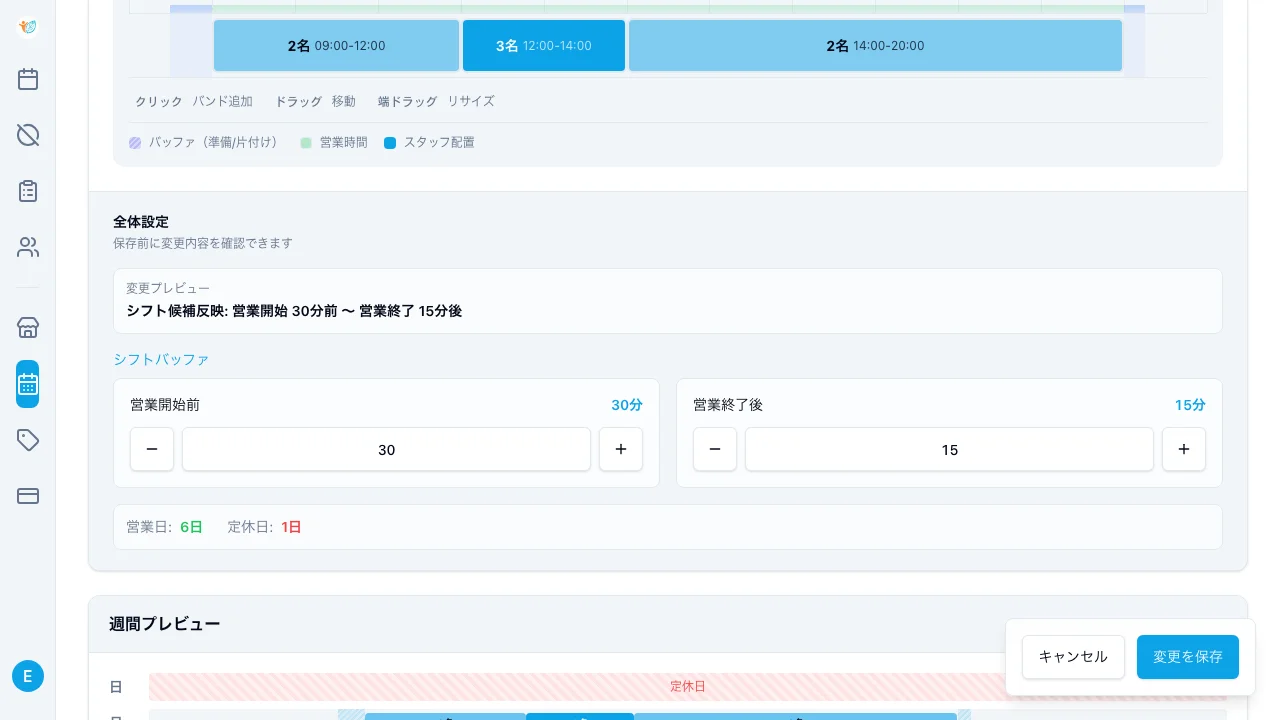1280x720 pixels.
Task: Click the 営業開始前 value field showing 30
Action: (x=386, y=449)
